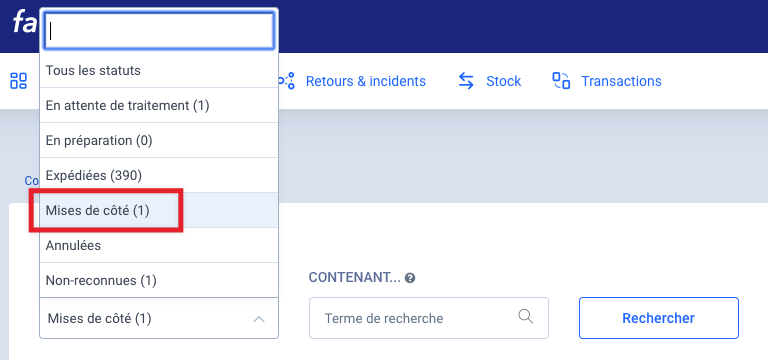Click the dashboard grid icon
This screenshot has height=360, width=768.
[19, 81]
